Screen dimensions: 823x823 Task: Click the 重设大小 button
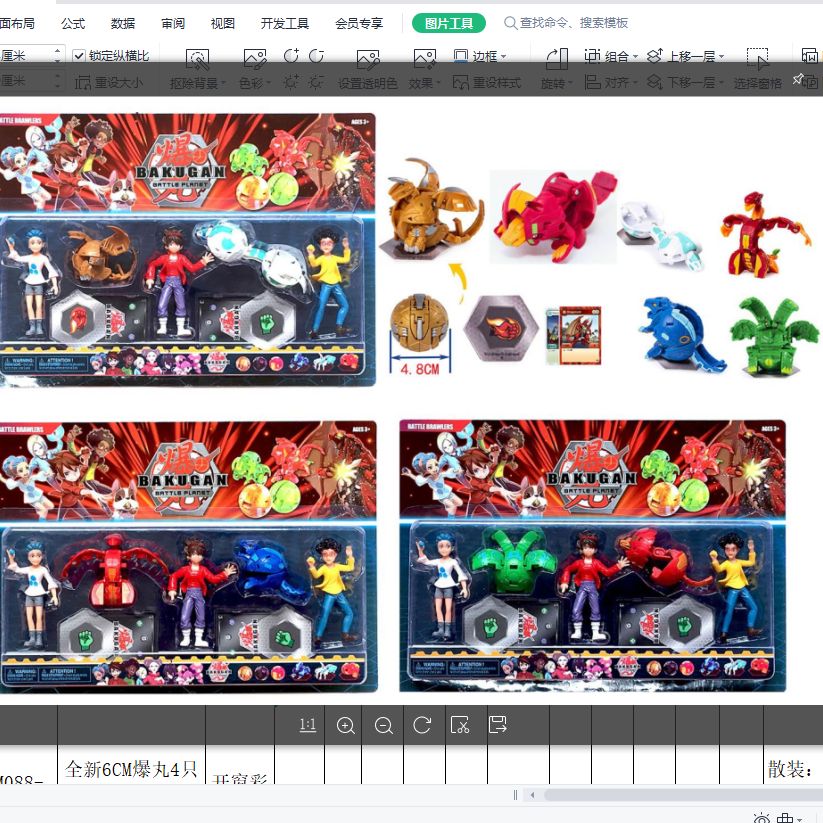(108, 82)
